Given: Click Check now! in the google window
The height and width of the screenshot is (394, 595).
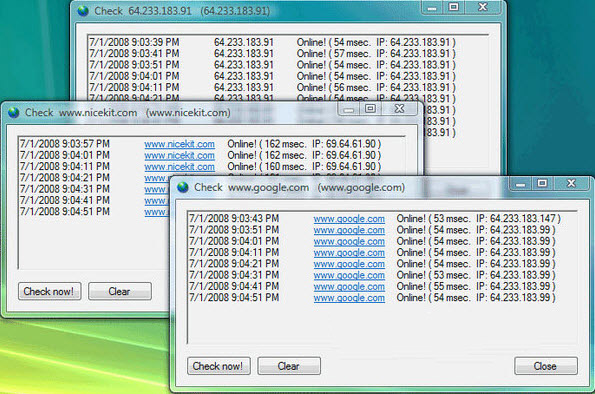Looking at the screenshot, I should (x=219, y=366).
